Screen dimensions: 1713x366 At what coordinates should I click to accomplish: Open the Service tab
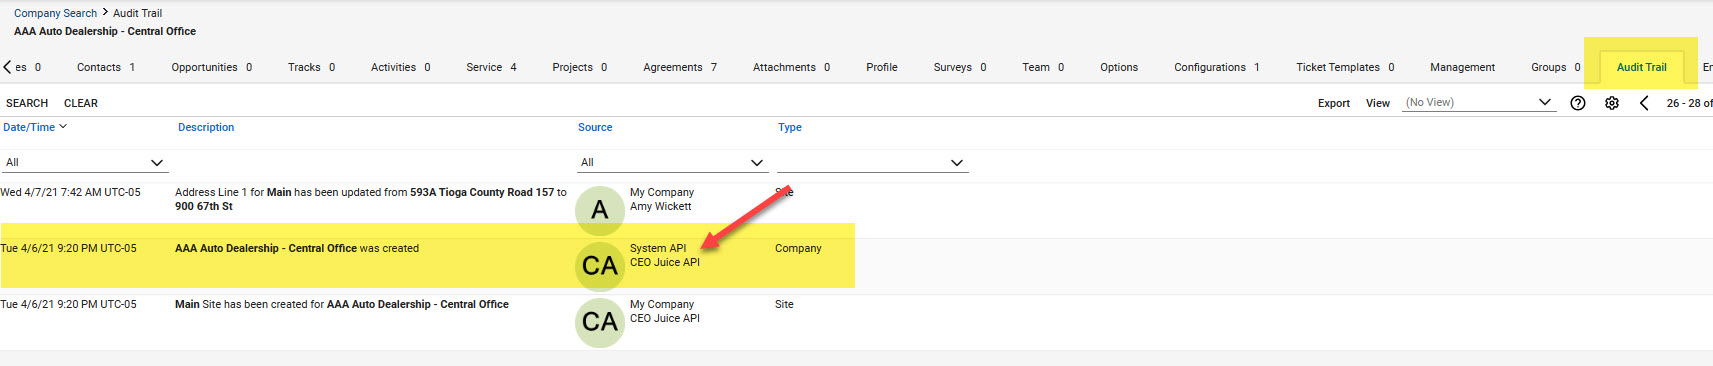491,67
